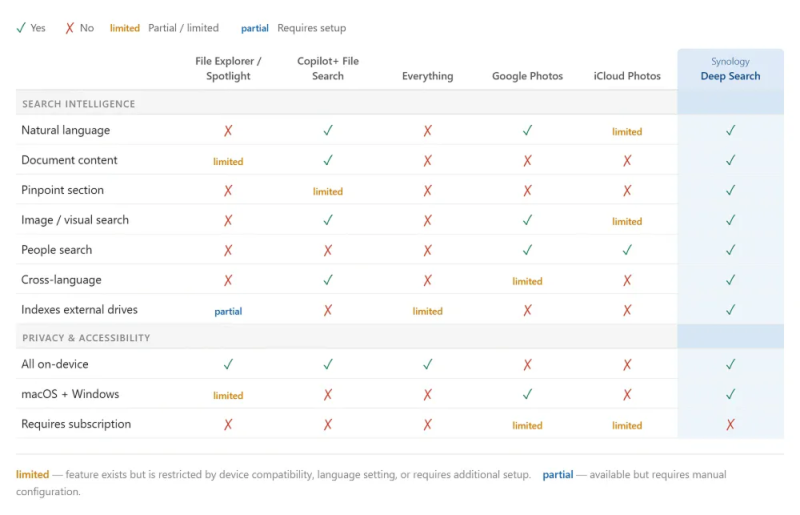Click the X for Natural language under File Explorer / Spotlight
The width and height of the screenshot is (800, 515).
[228, 131]
